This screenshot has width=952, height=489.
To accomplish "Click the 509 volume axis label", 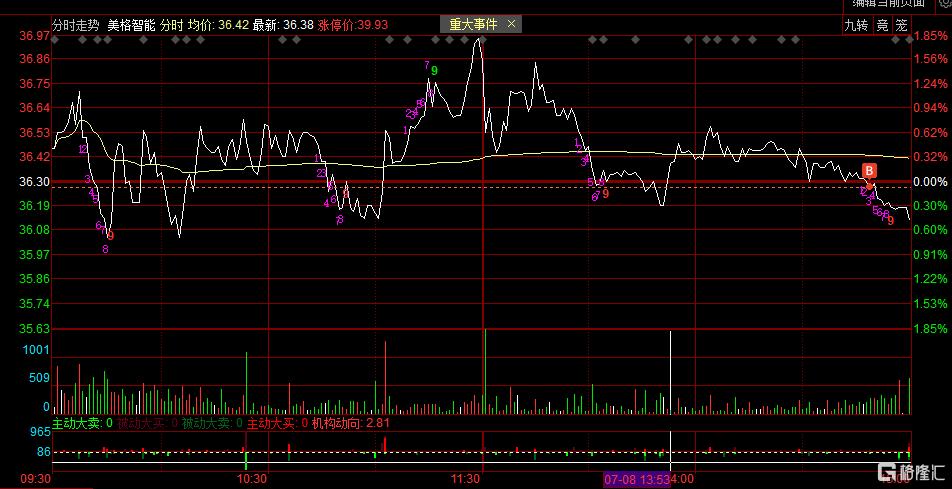I will coord(39,378).
